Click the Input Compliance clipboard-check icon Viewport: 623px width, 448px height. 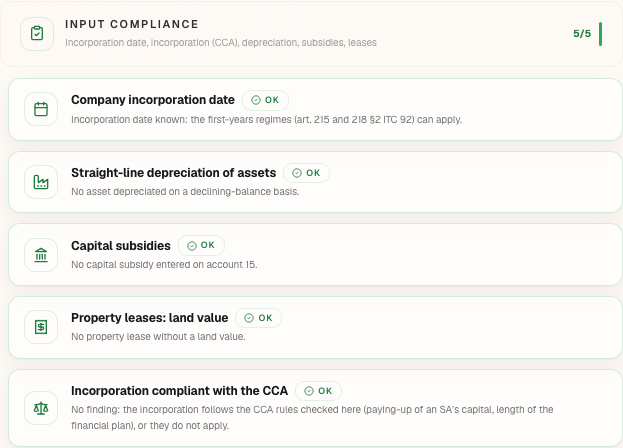[37, 33]
